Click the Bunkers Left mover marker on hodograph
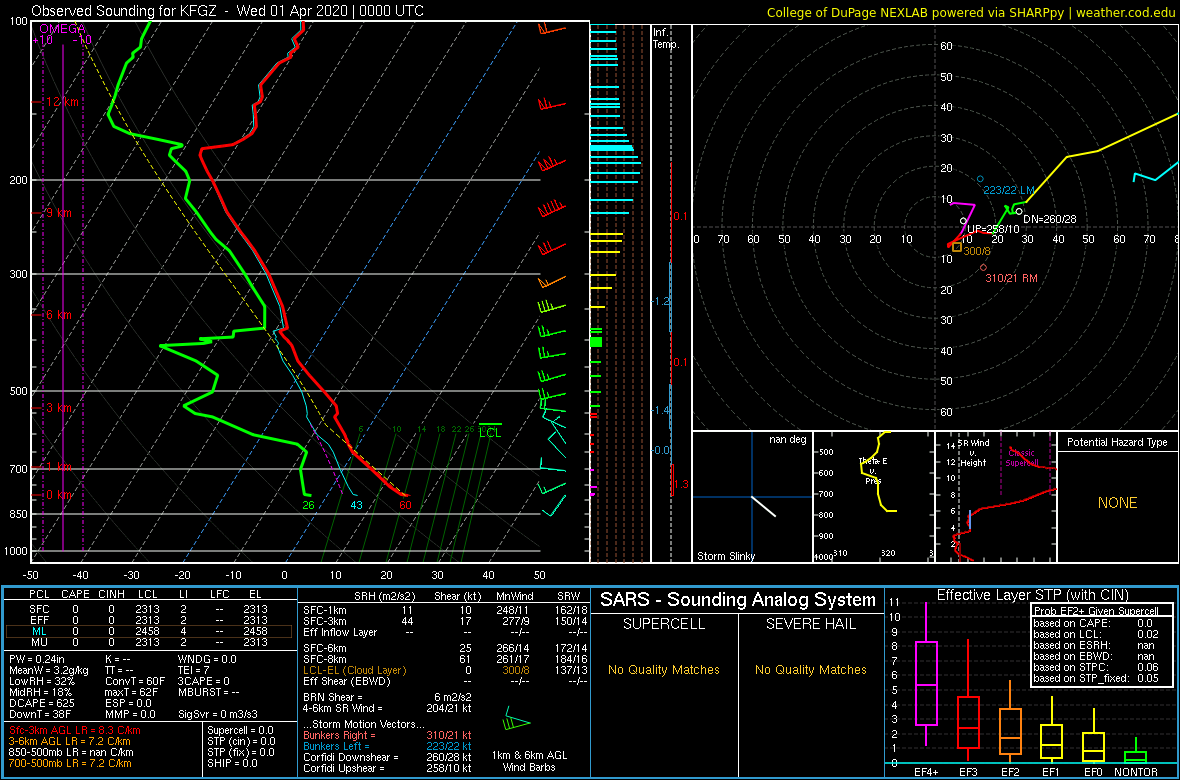Image resolution: width=1180 pixels, height=780 pixels. 980,179
